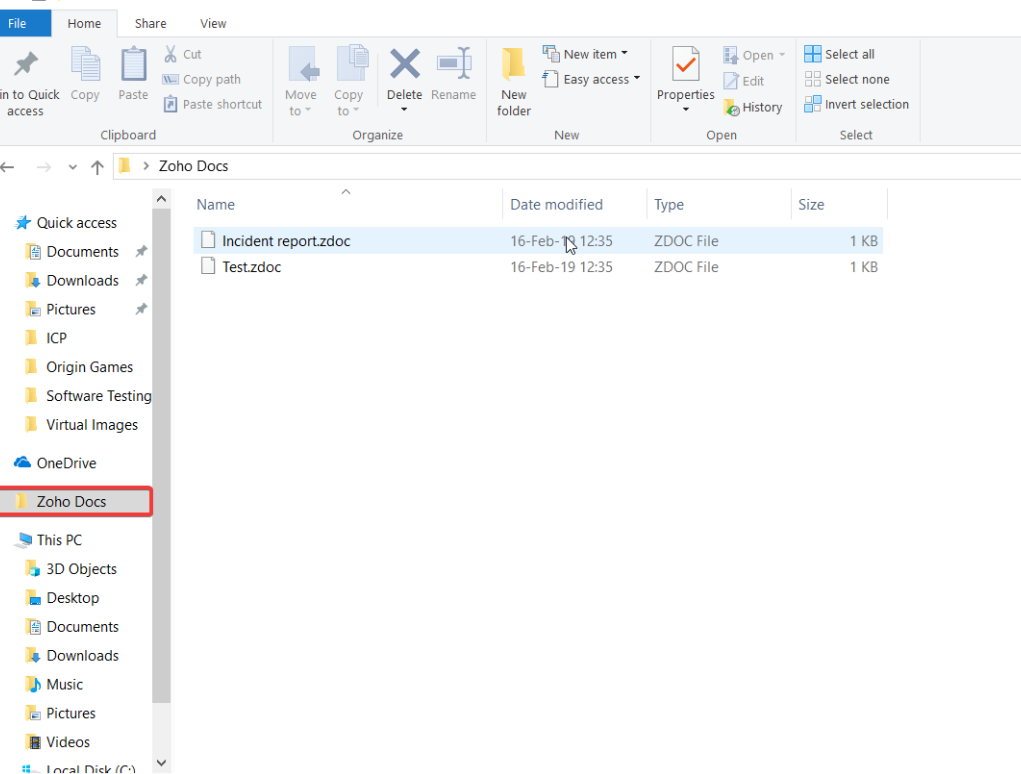Click the Cut scissors icon
The image size is (1021, 774).
coord(170,54)
